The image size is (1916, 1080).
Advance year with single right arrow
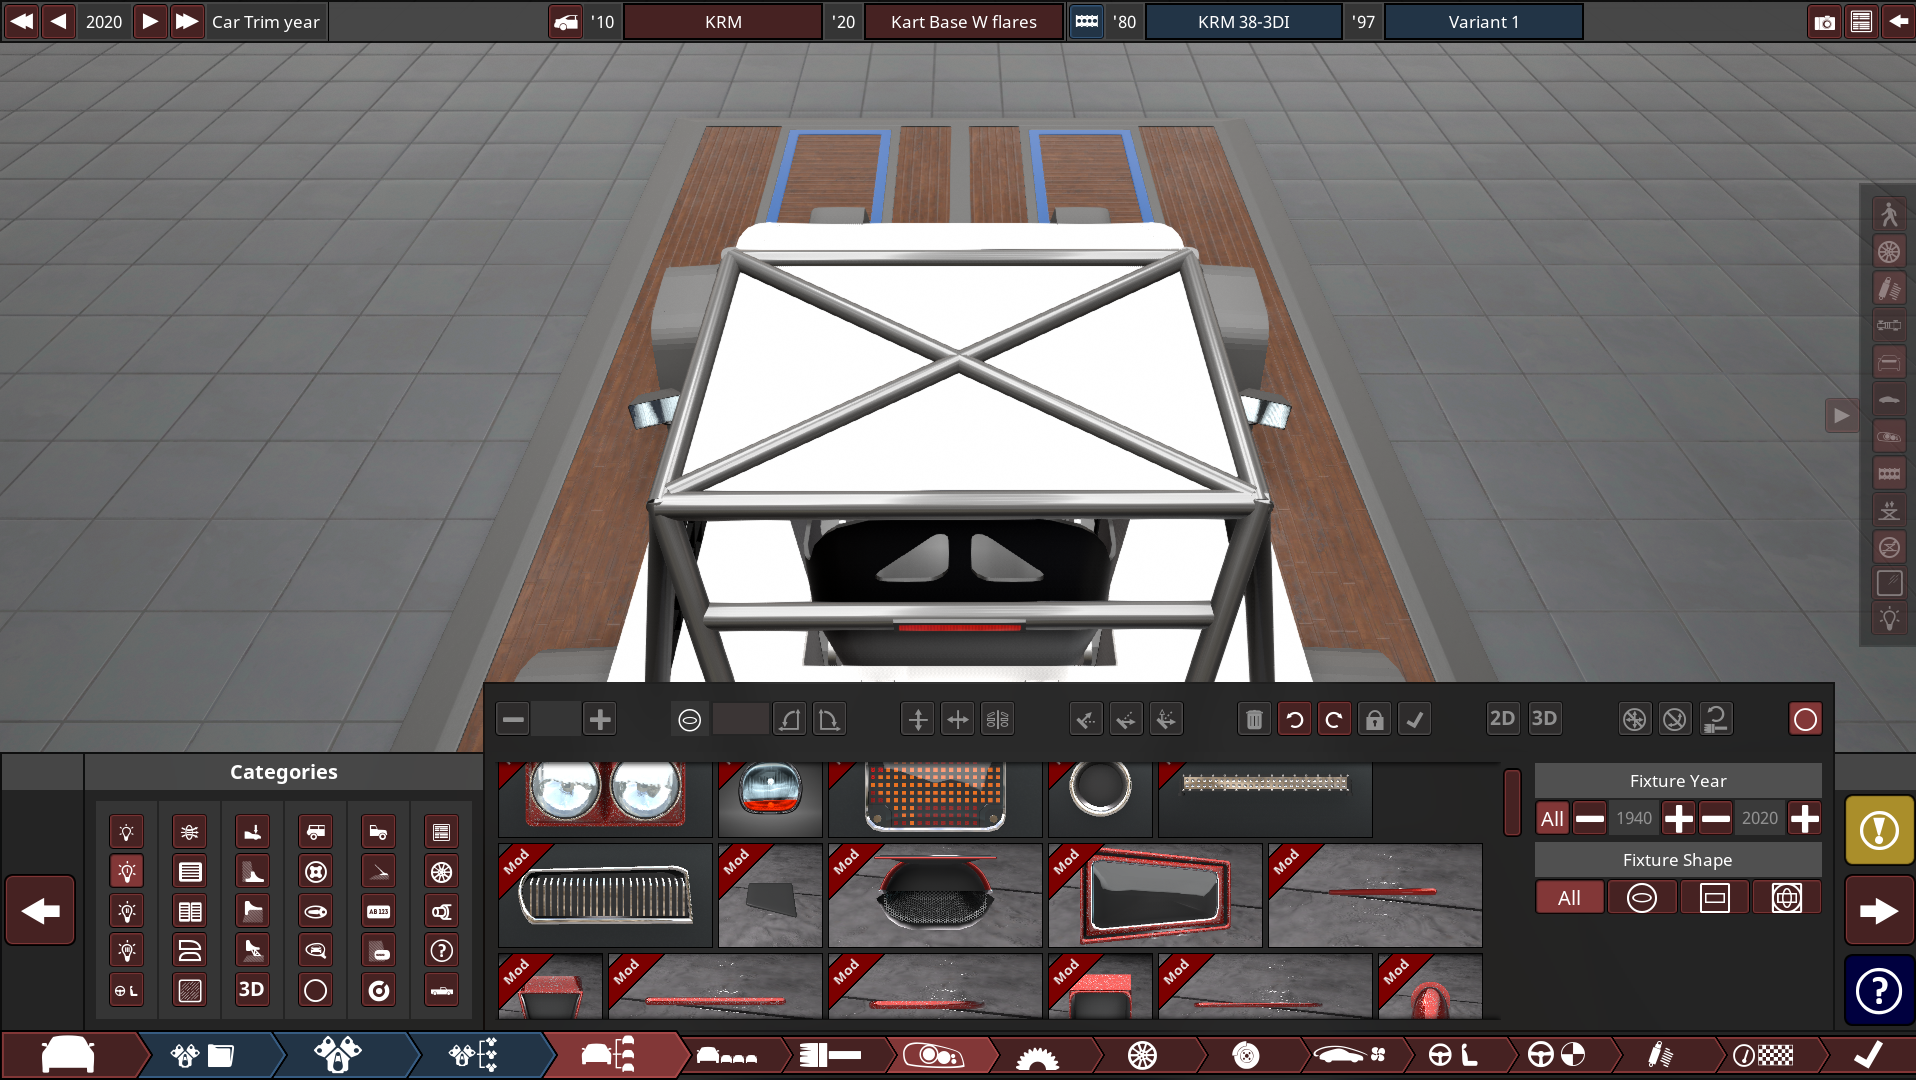click(x=149, y=21)
